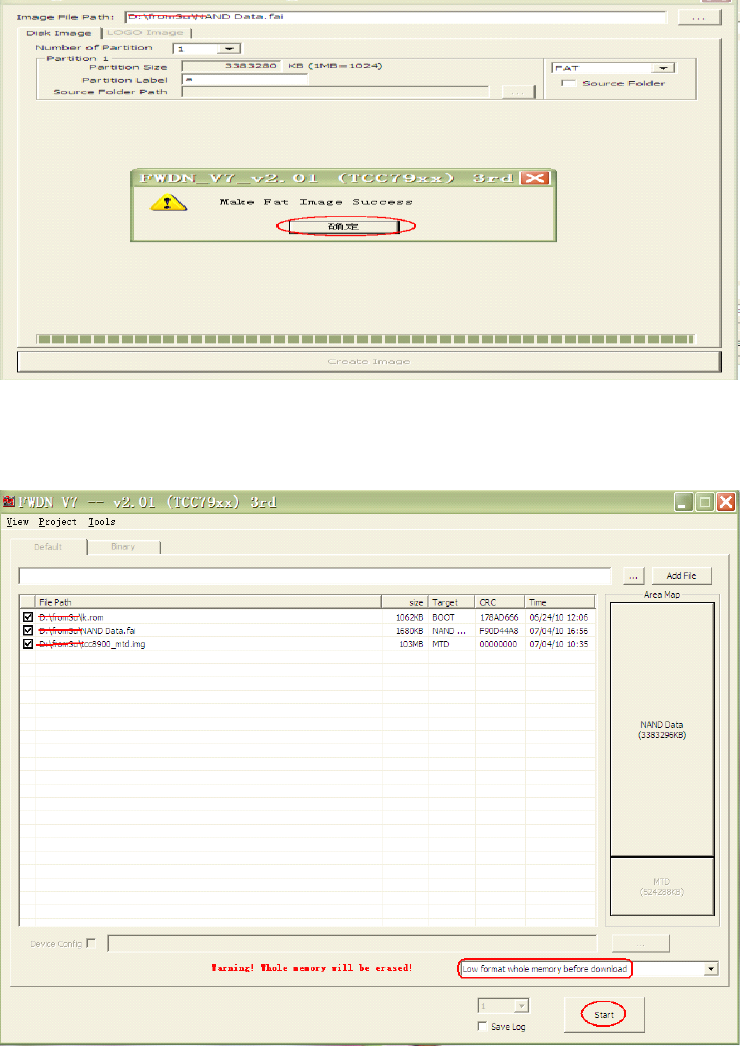Select the tcc8900_mtd.img file path entry
This screenshot has width=740, height=1046.
[x=91, y=644]
